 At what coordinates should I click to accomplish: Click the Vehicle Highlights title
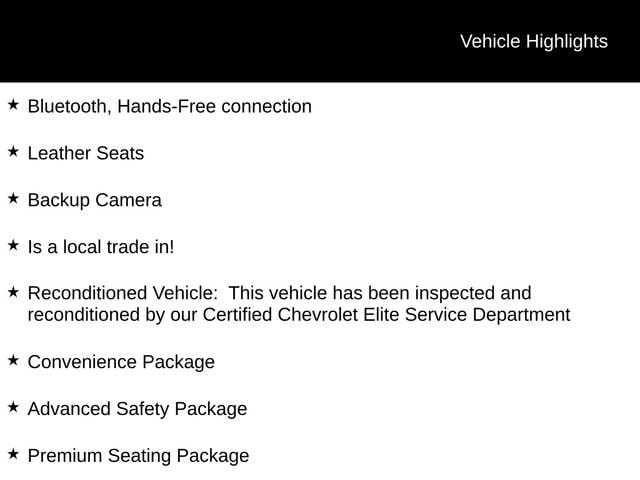click(533, 41)
